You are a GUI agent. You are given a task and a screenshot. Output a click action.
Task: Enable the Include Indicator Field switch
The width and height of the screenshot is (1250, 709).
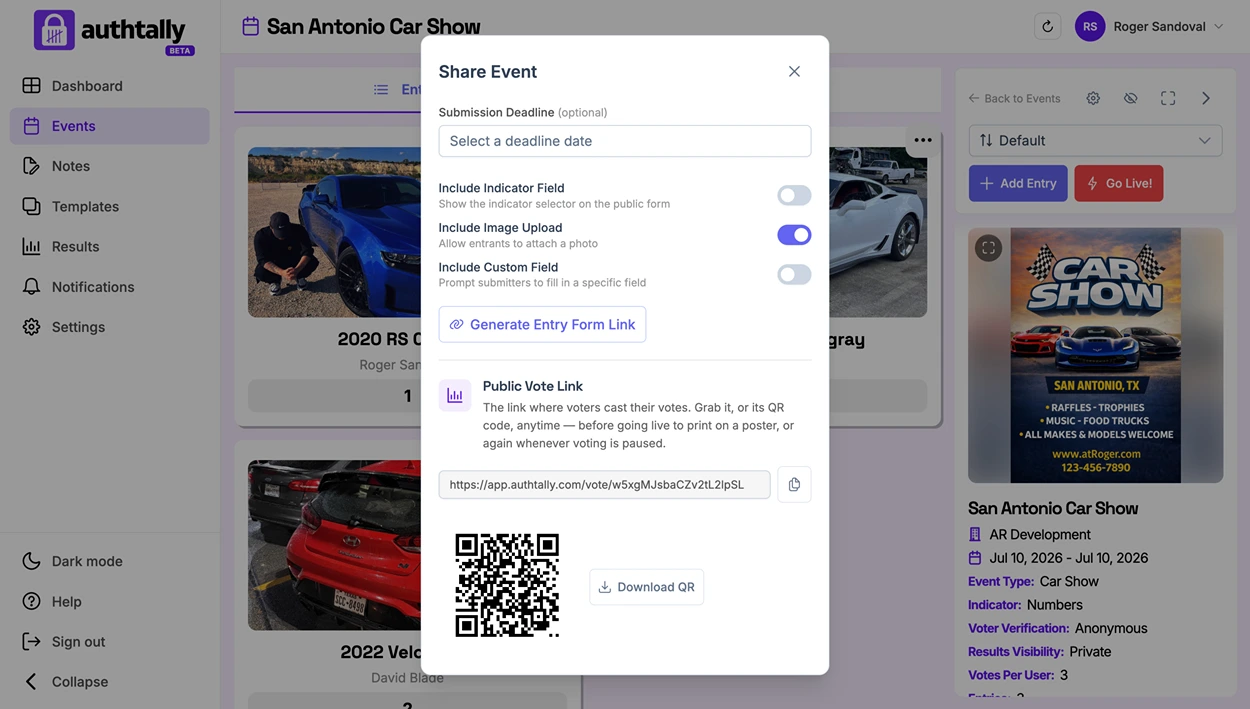pyautogui.click(x=794, y=195)
